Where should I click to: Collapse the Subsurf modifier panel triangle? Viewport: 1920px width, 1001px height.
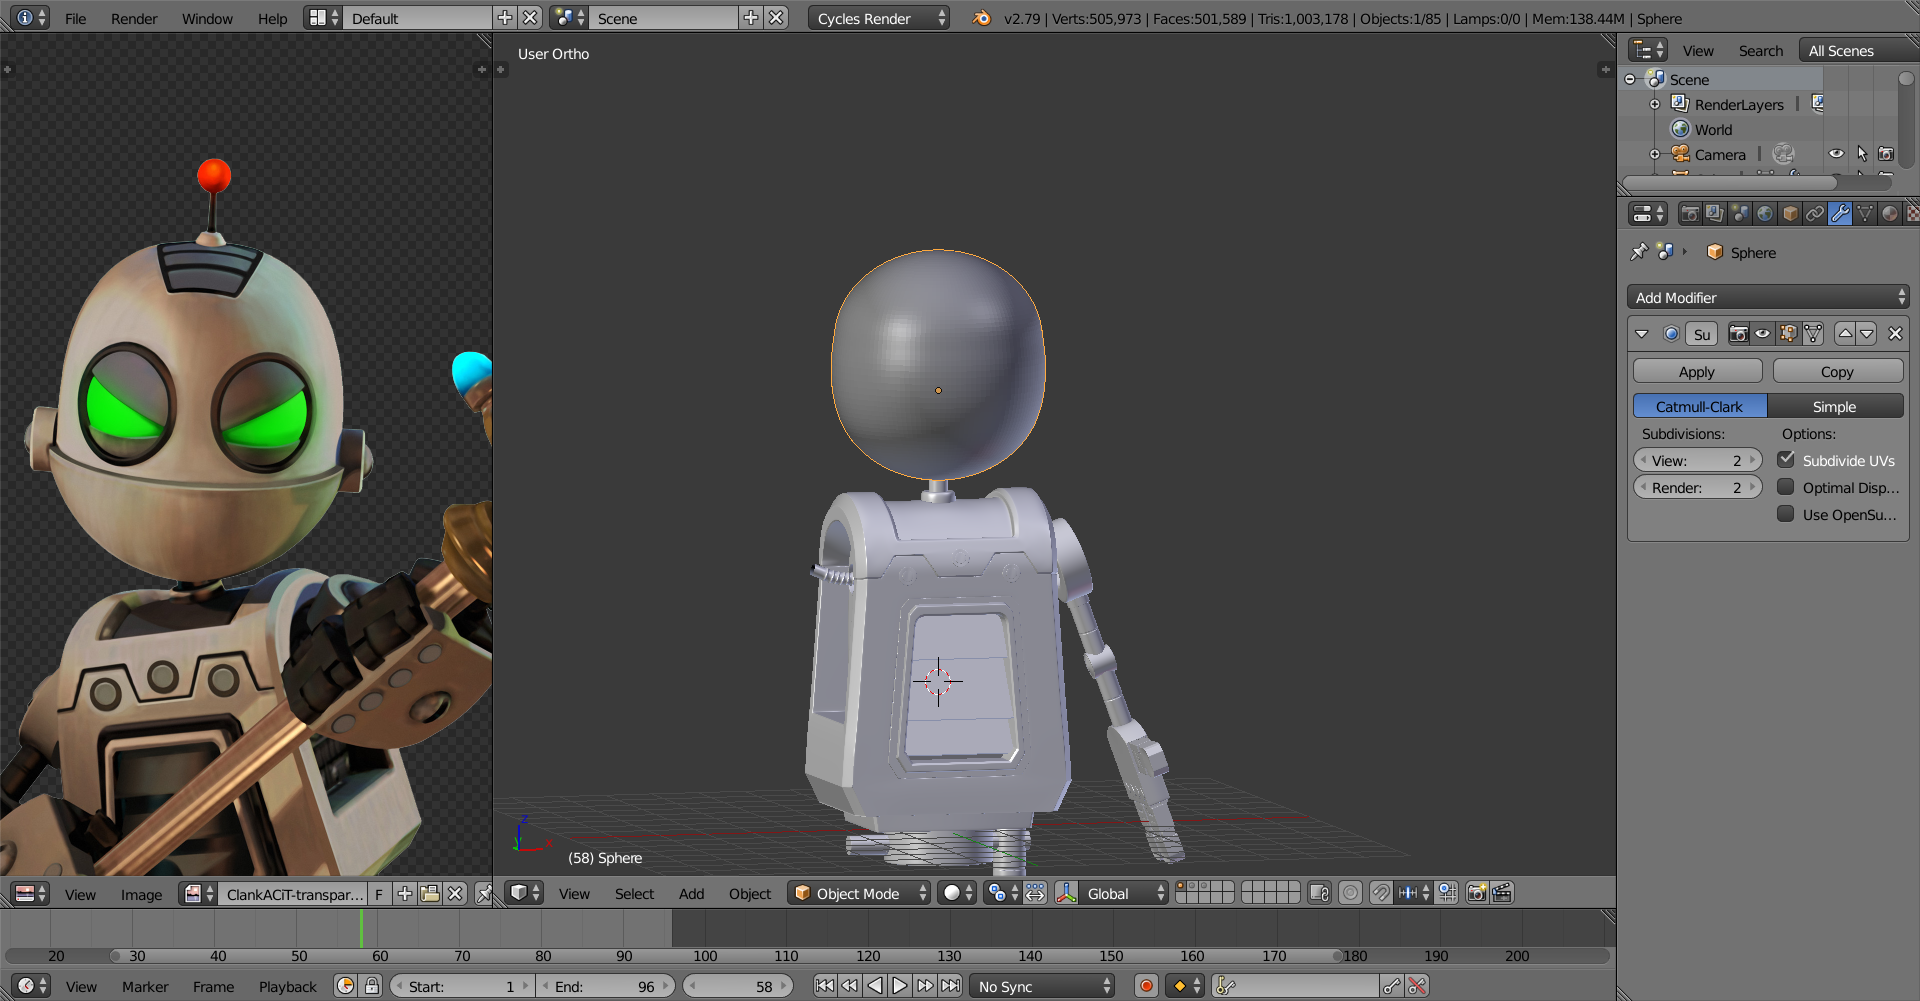1642,334
